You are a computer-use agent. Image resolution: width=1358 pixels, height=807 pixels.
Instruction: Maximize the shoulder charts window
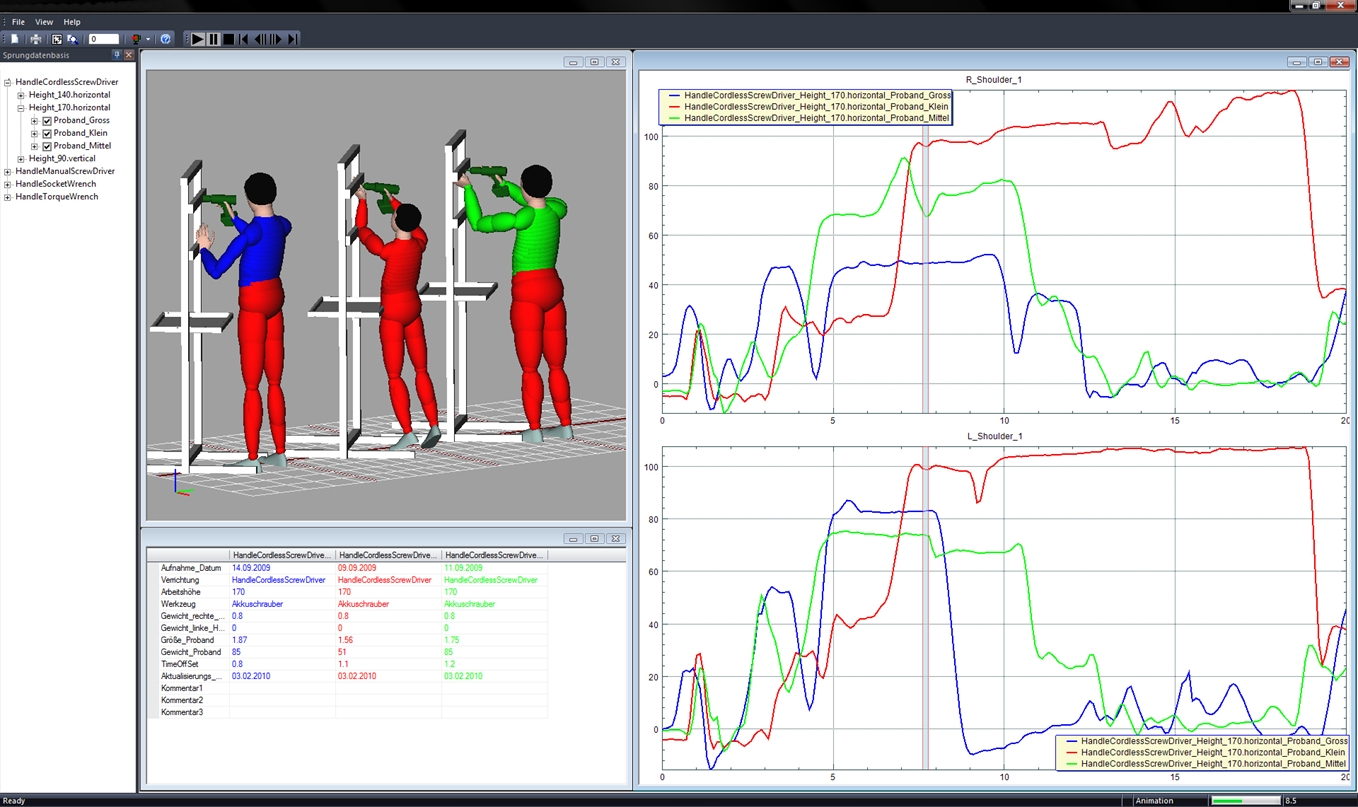1318,62
